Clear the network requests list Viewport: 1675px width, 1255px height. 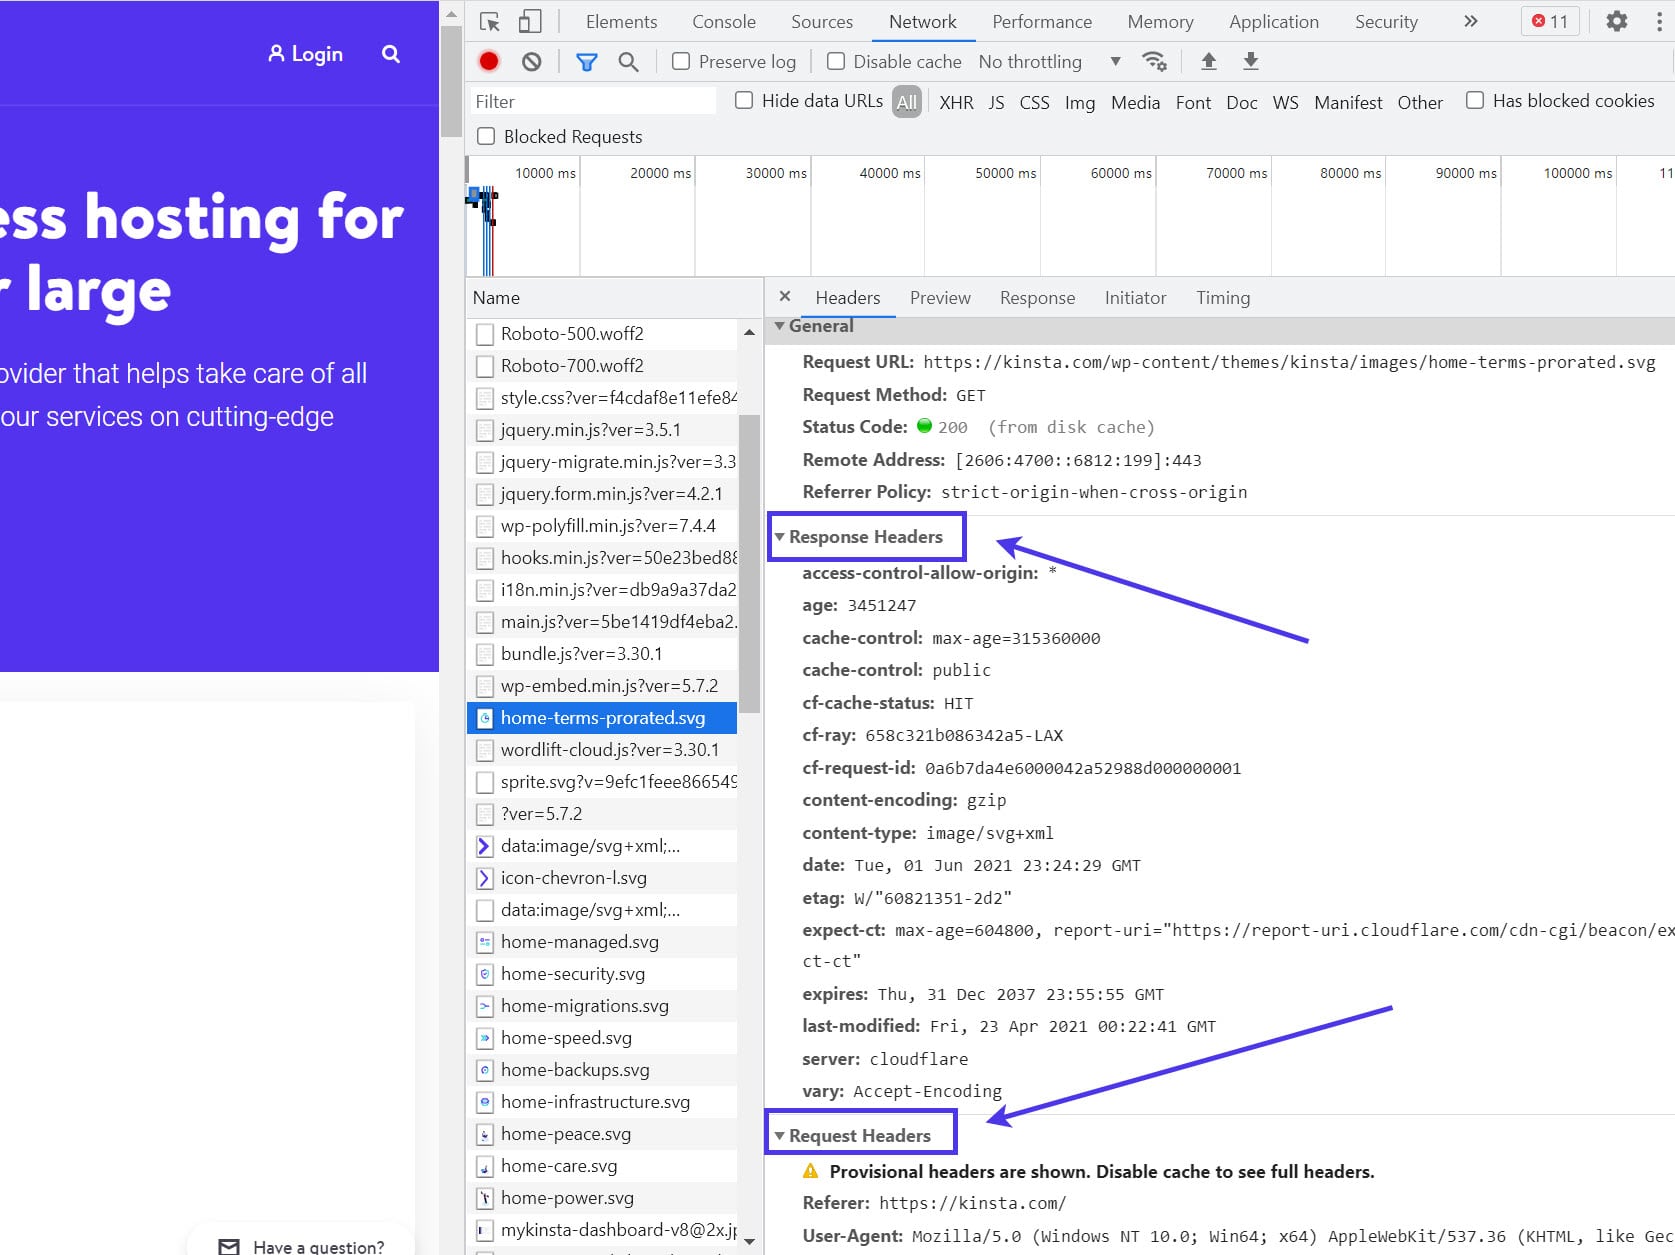pyautogui.click(x=531, y=61)
